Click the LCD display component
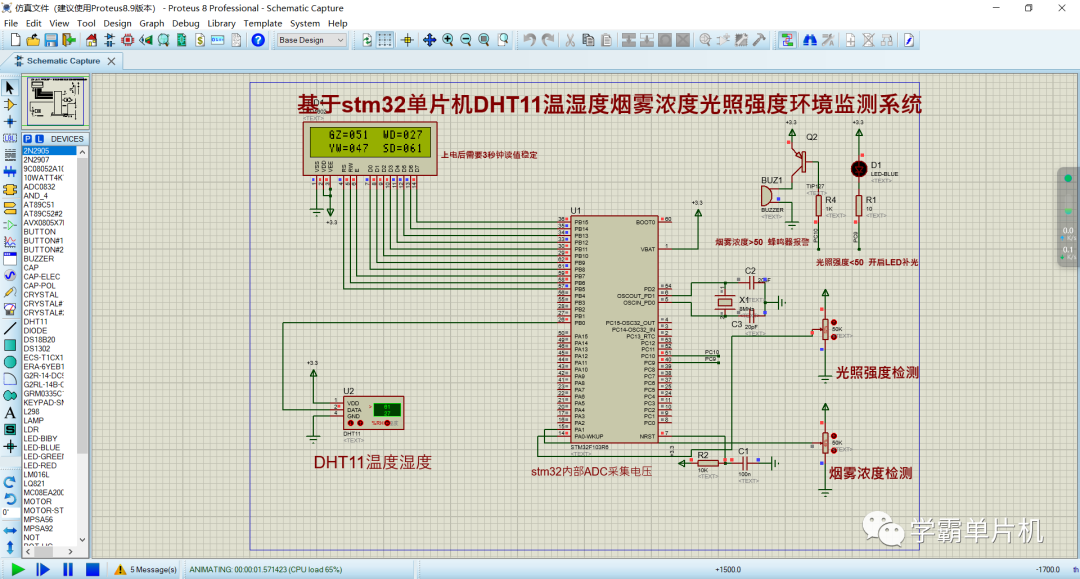This screenshot has height=579, width=1080. (x=370, y=149)
